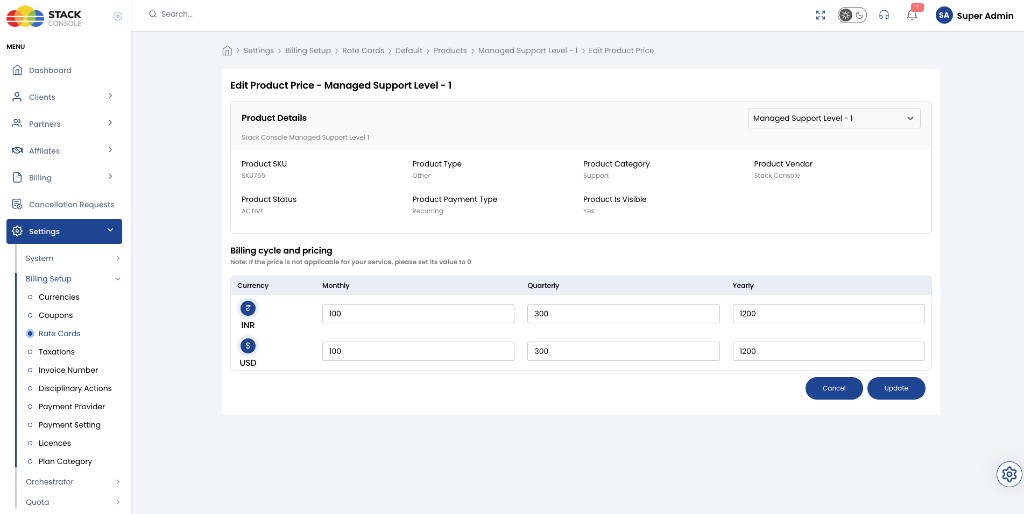Edit USD Yearly price field
This screenshot has height=514, width=1024.
click(829, 351)
